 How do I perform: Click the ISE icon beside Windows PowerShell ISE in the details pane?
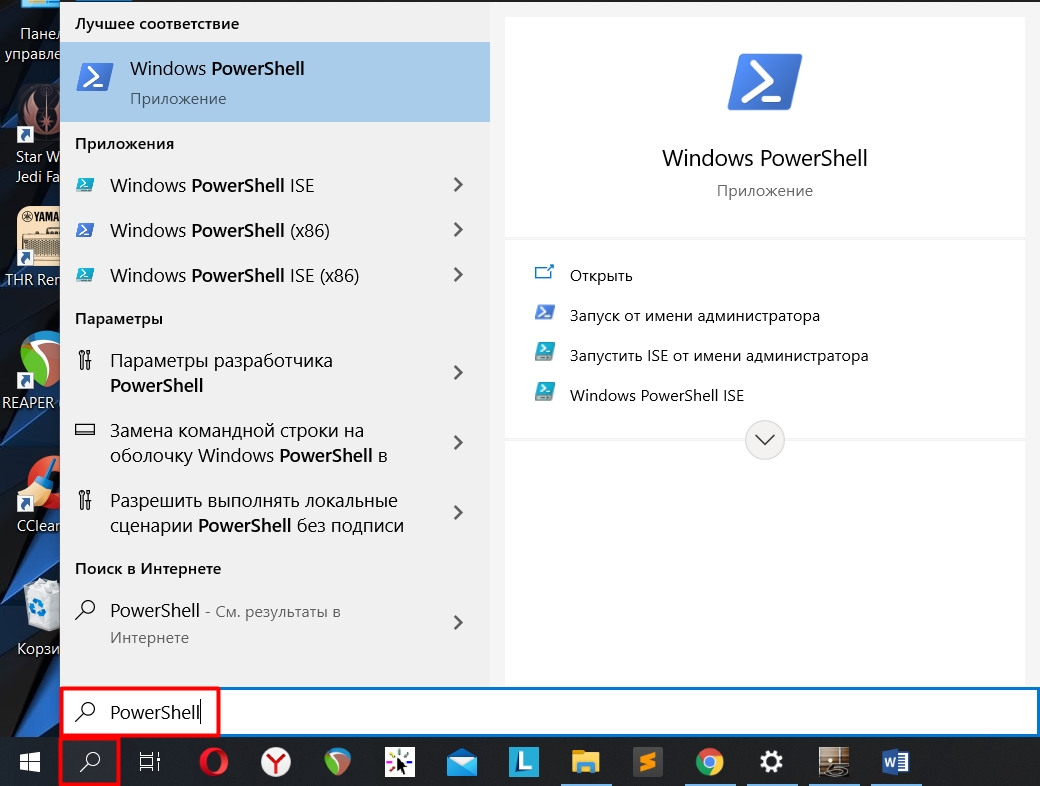coord(545,391)
